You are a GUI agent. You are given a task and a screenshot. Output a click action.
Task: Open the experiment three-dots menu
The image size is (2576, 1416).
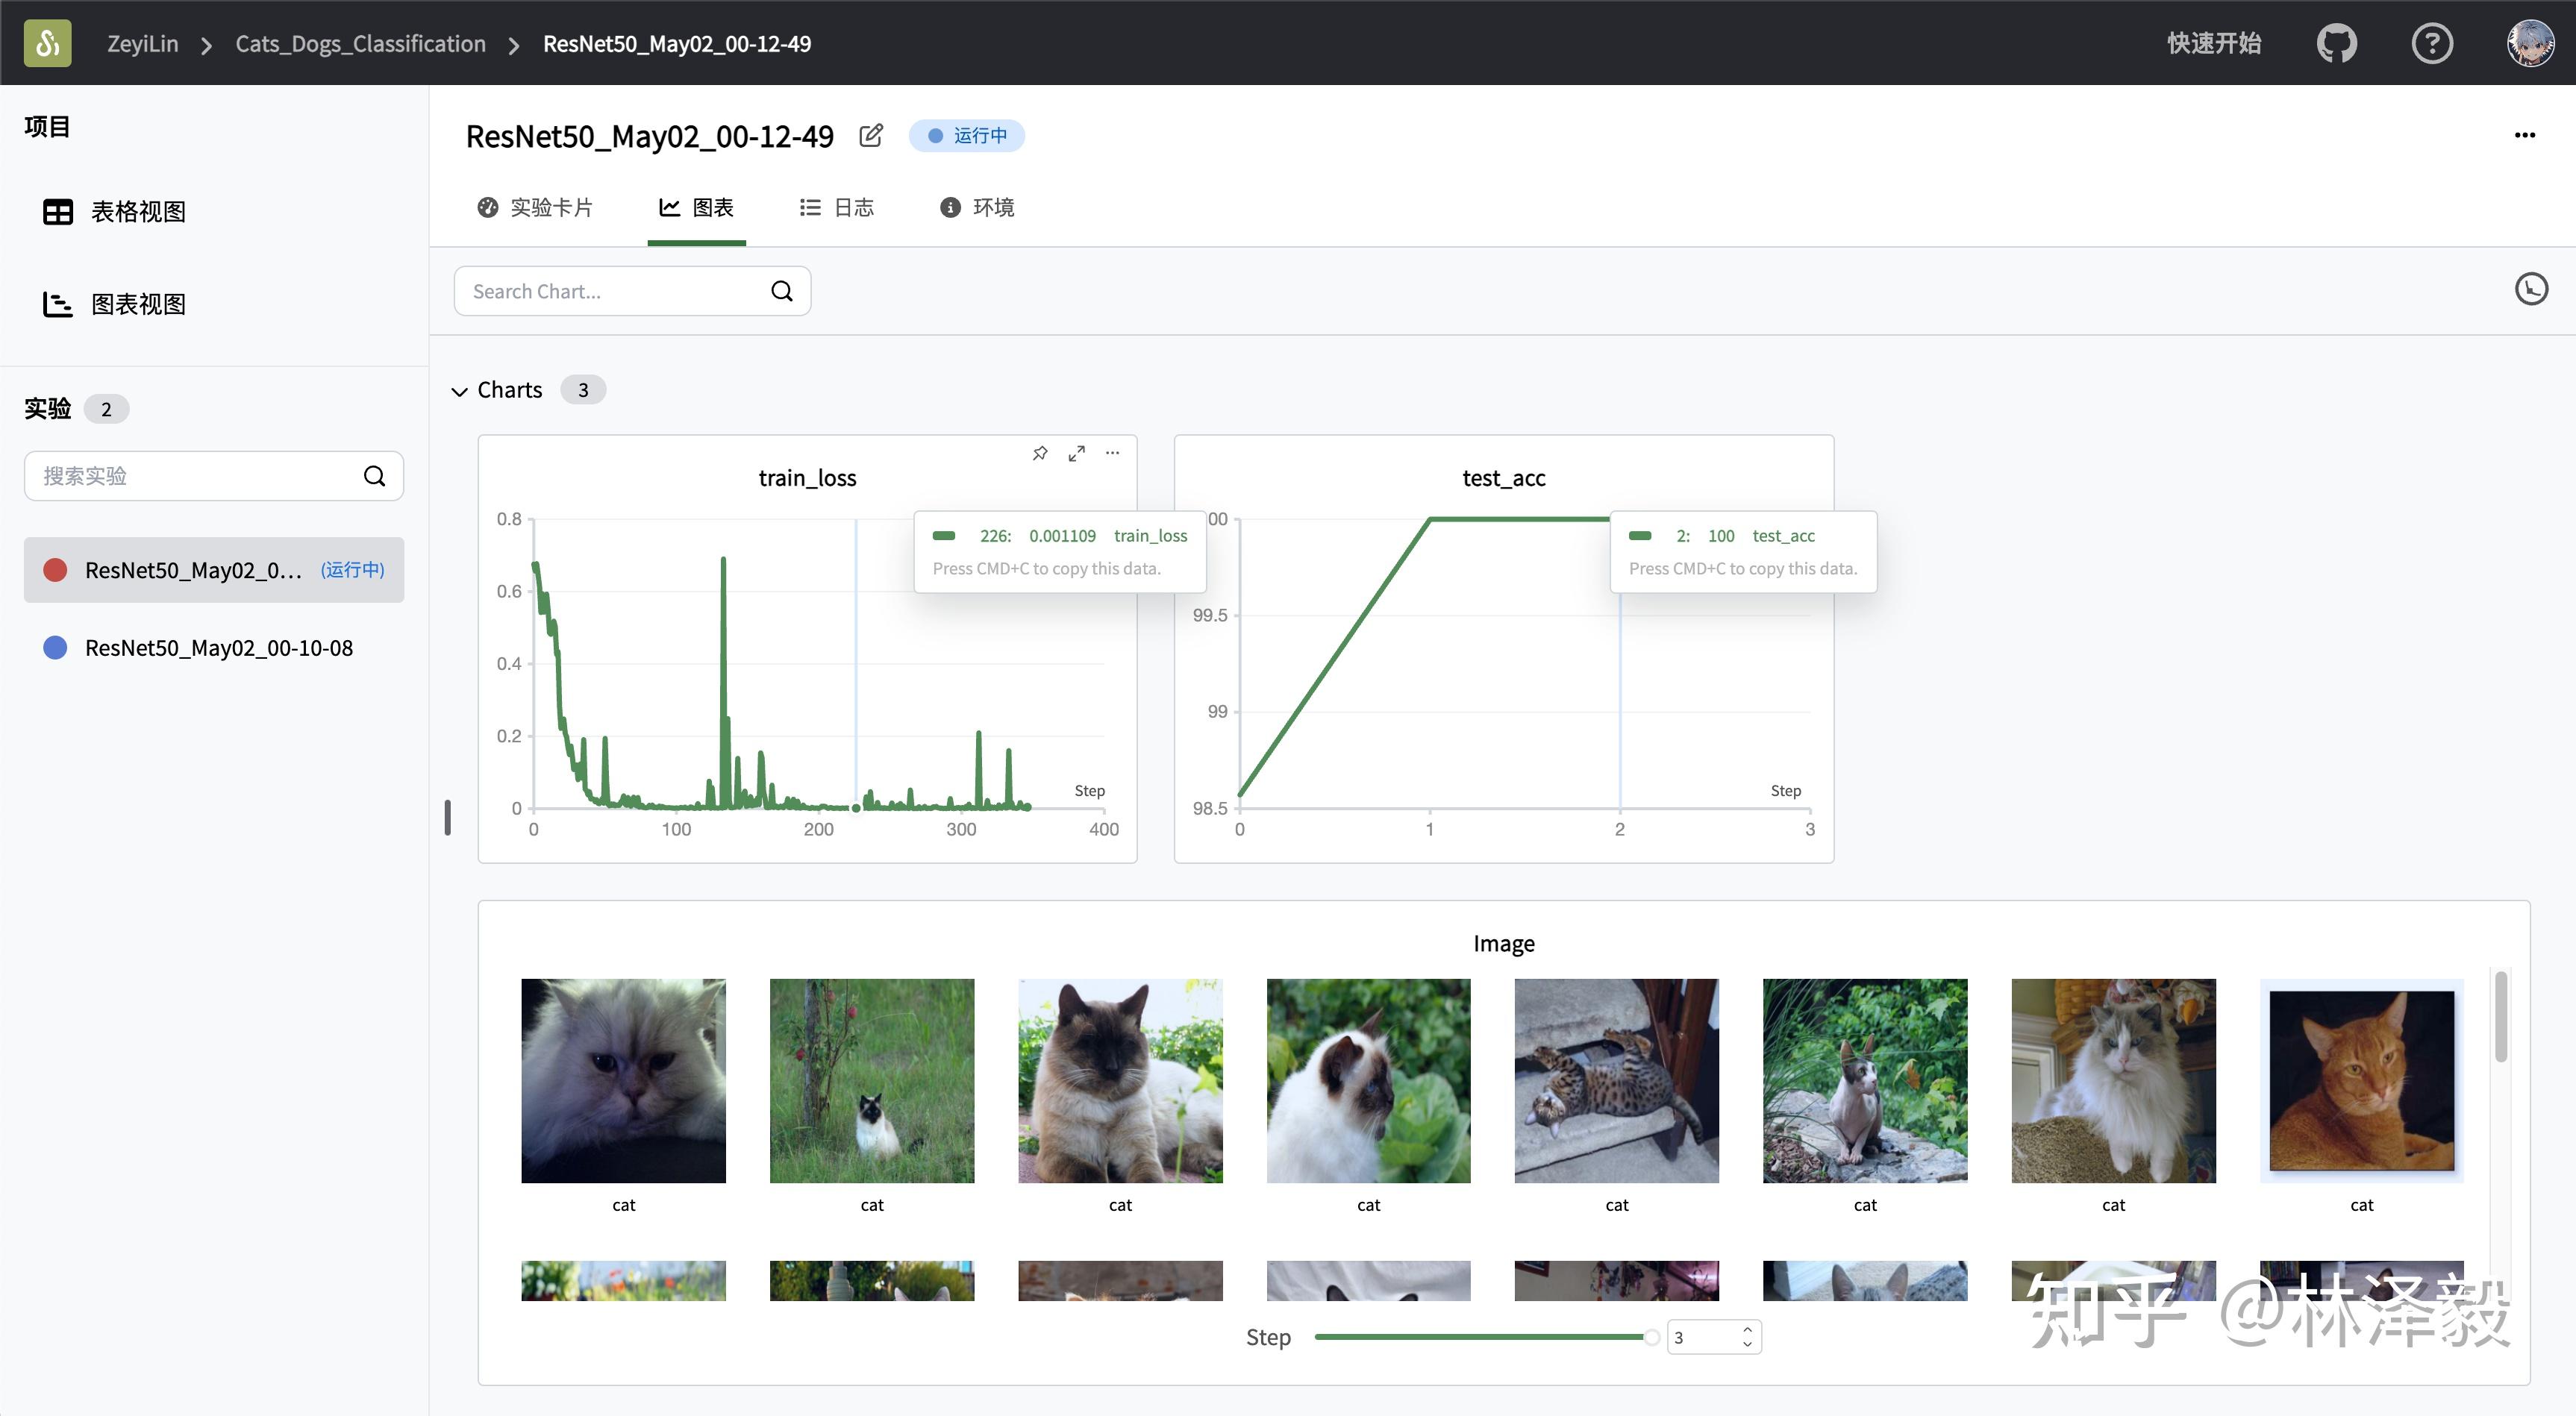coord(2524,135)
